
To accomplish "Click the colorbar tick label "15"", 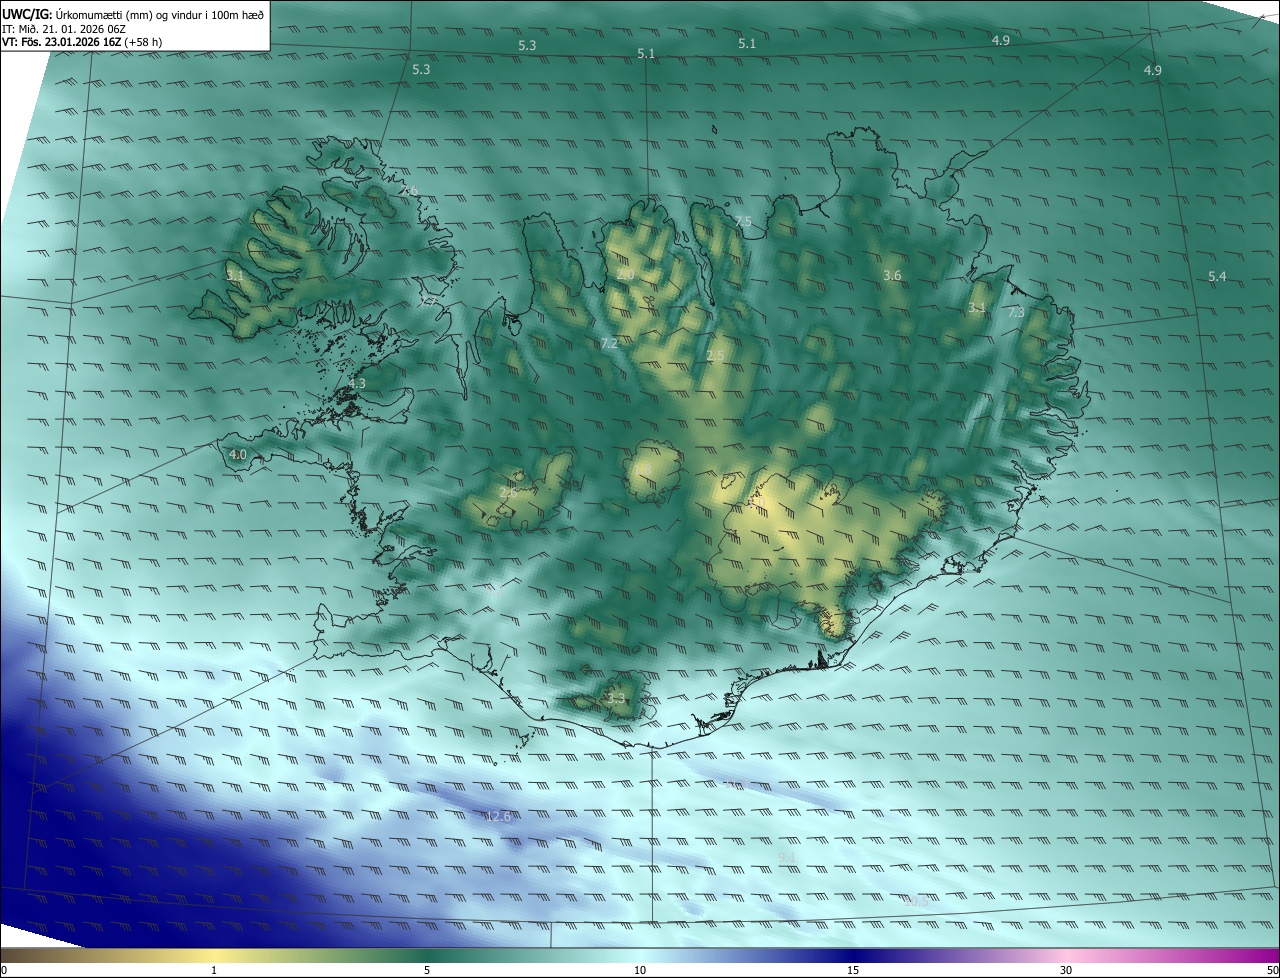I will [x=853, y=970].
